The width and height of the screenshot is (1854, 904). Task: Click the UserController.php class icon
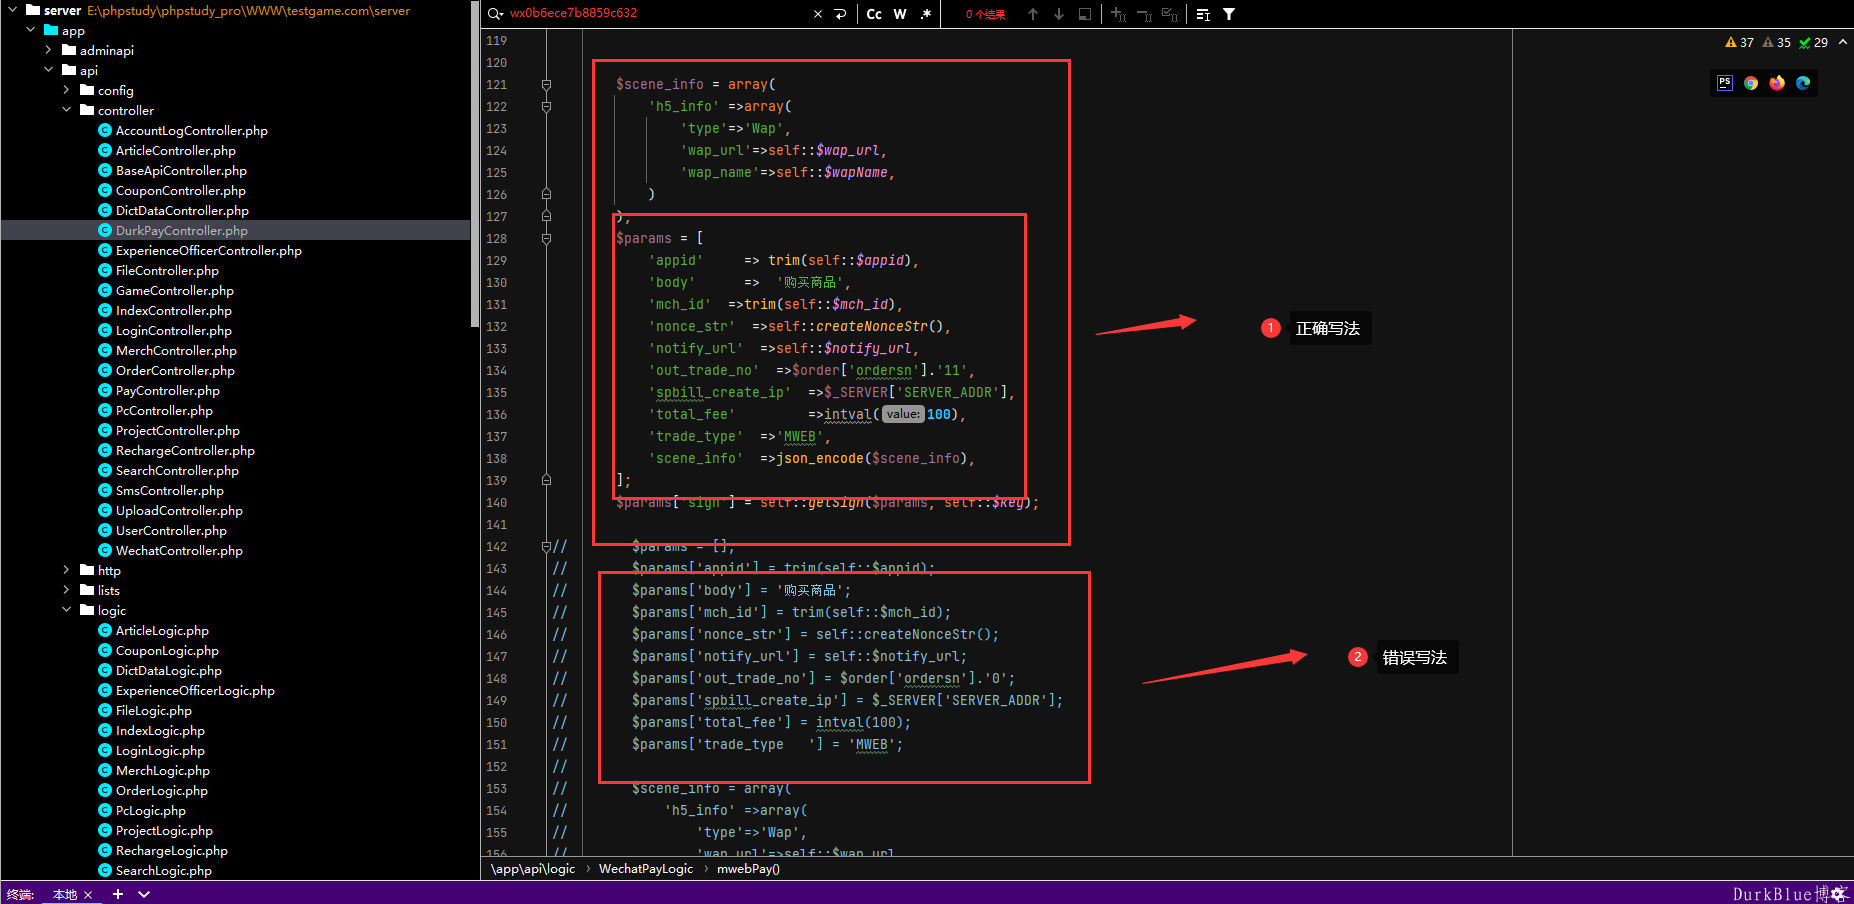point(105,530)
